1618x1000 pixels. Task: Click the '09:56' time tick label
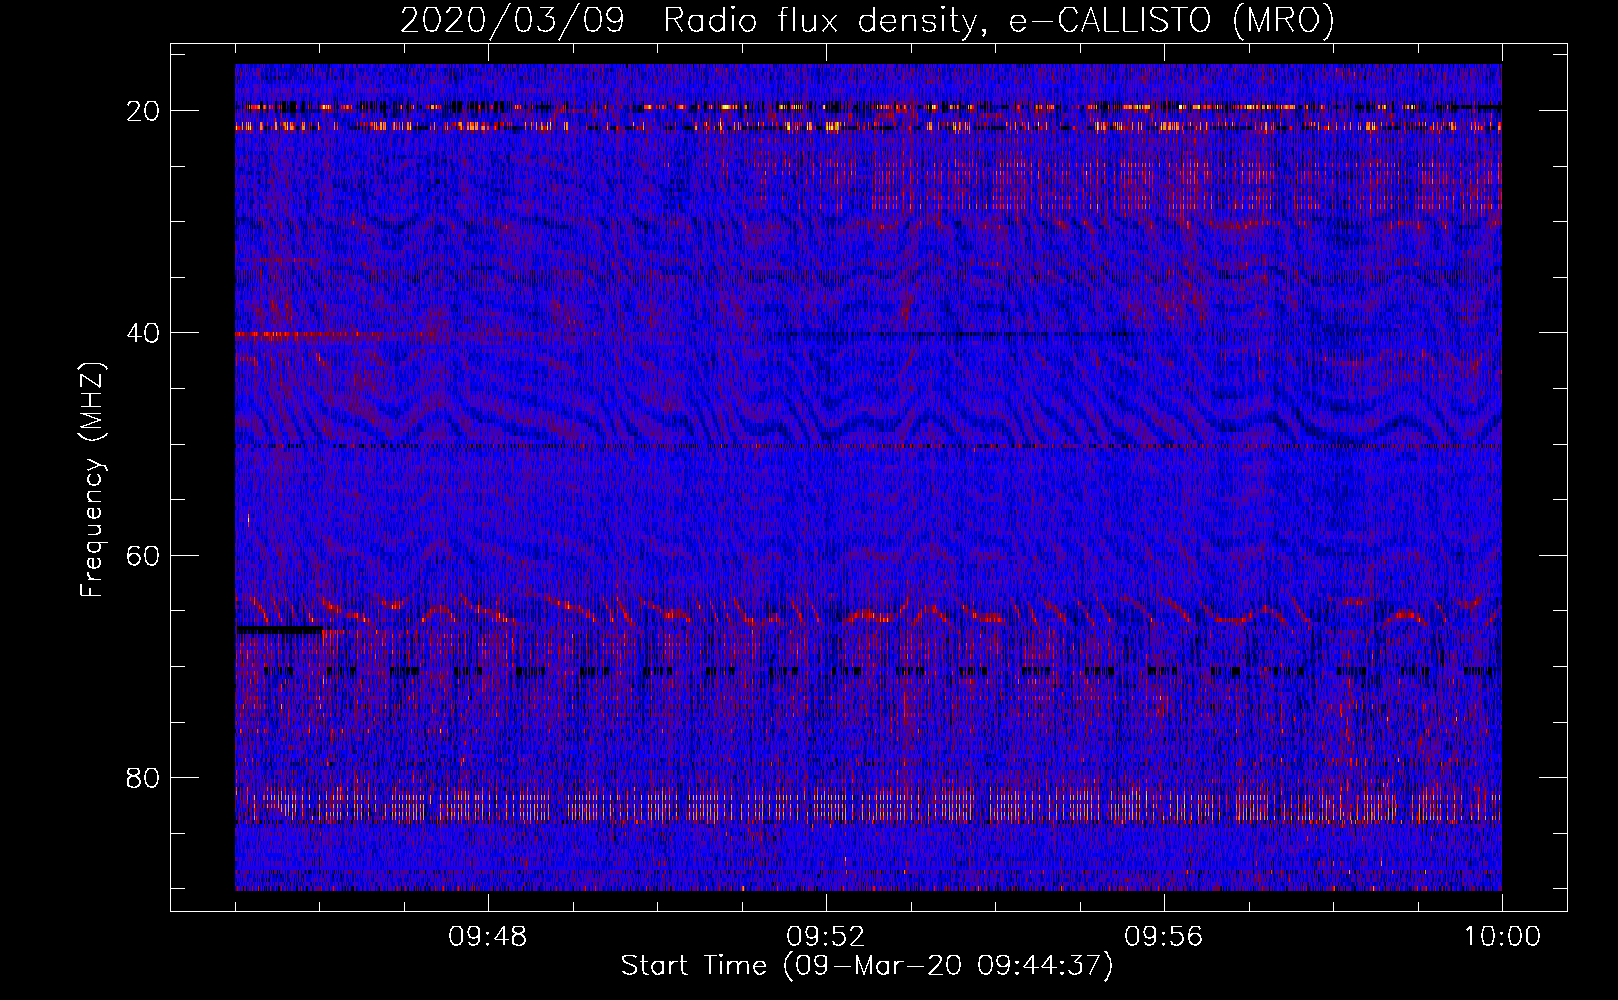(x=1164, y=937)
